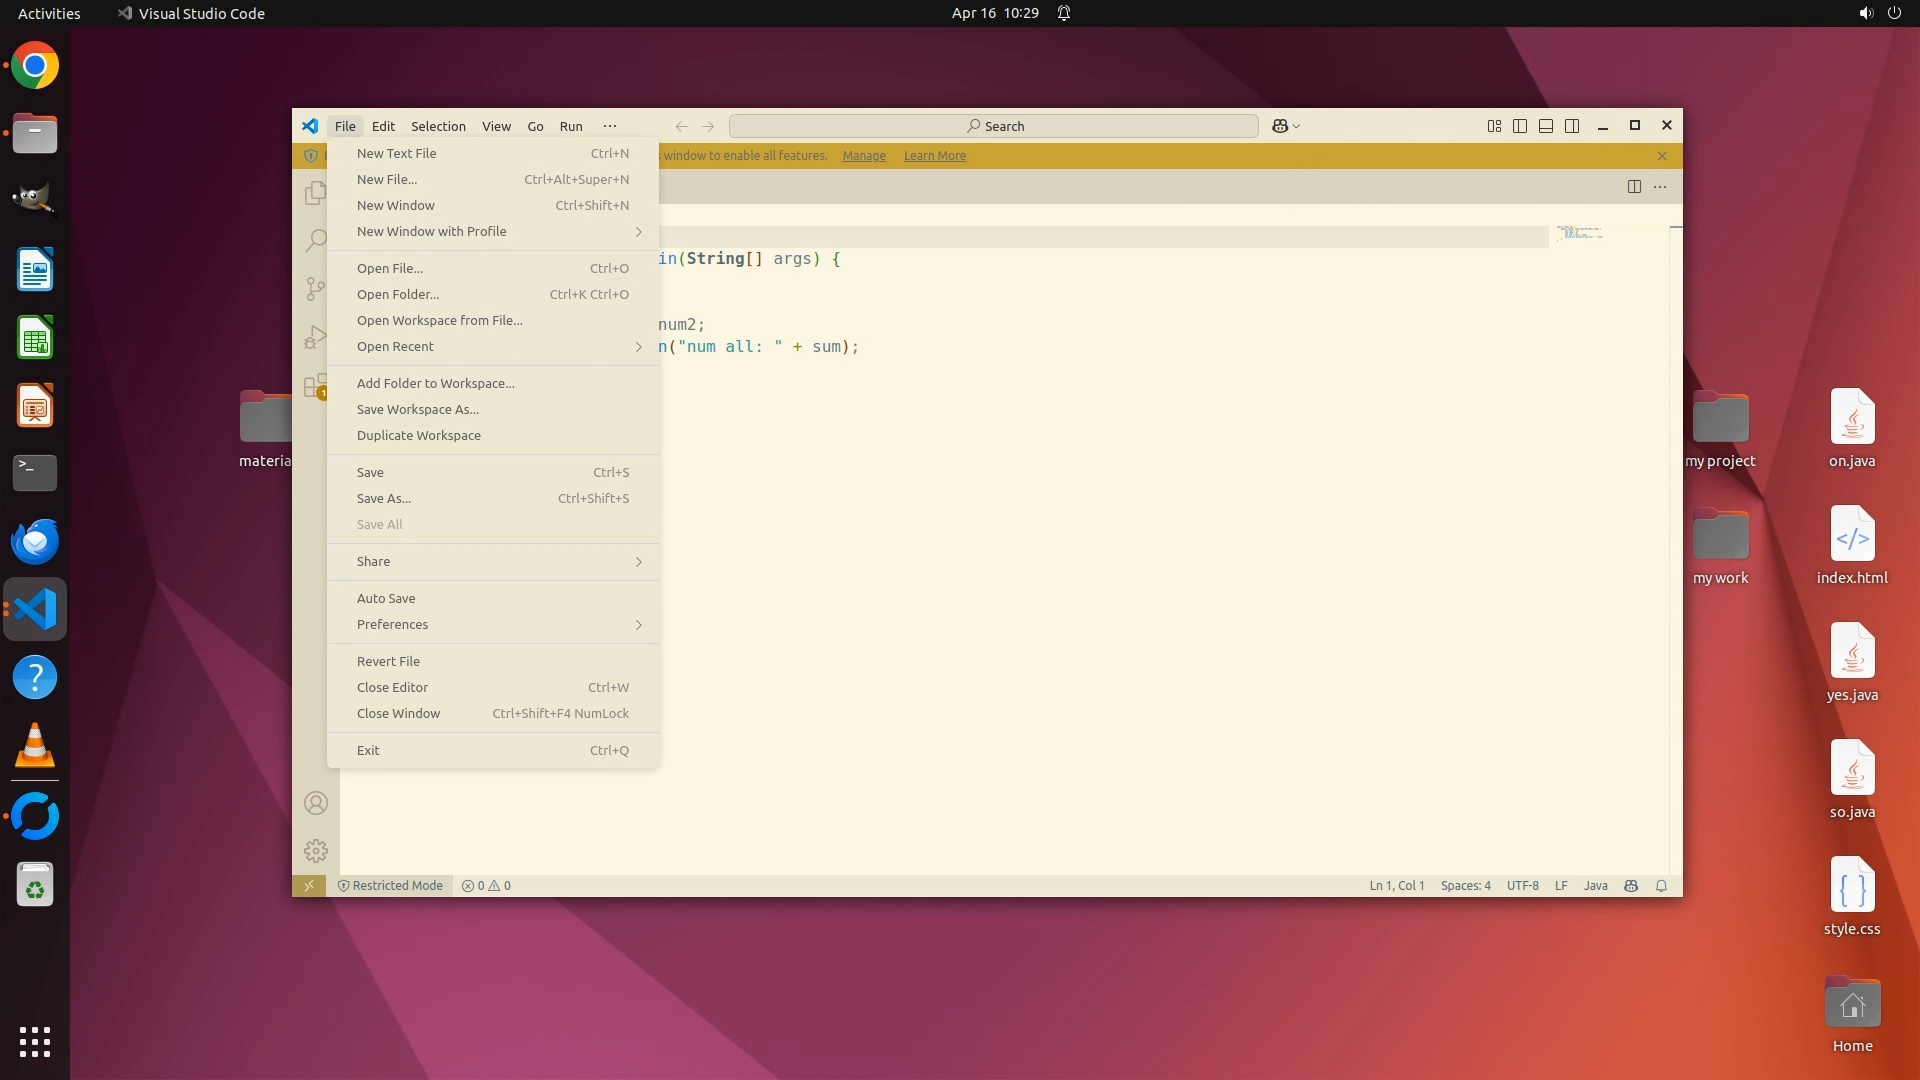Toggle the Primary Side Bar layout button
Viewport: 1920px width, 1080px height.
pos(1520,126)
